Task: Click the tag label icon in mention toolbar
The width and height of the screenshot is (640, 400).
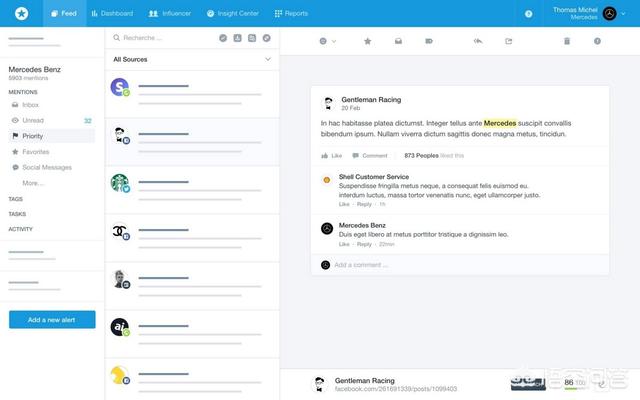Action: (429, 41)
